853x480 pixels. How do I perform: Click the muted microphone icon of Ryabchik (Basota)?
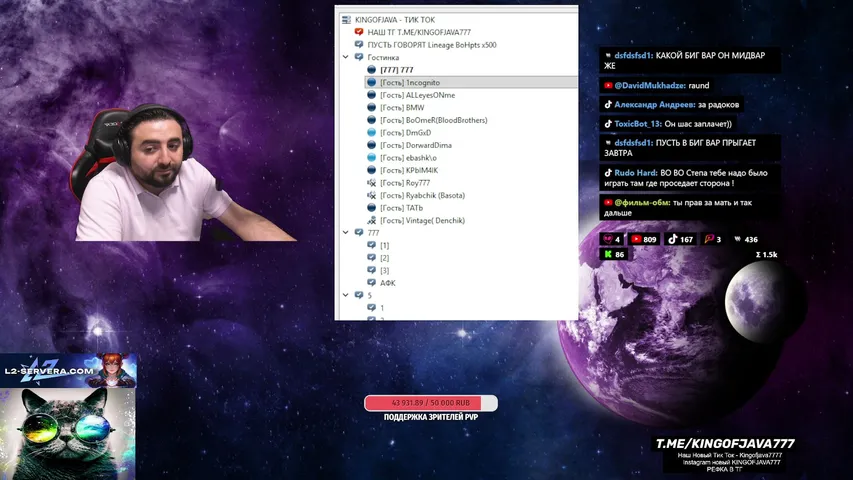(372, 195)
